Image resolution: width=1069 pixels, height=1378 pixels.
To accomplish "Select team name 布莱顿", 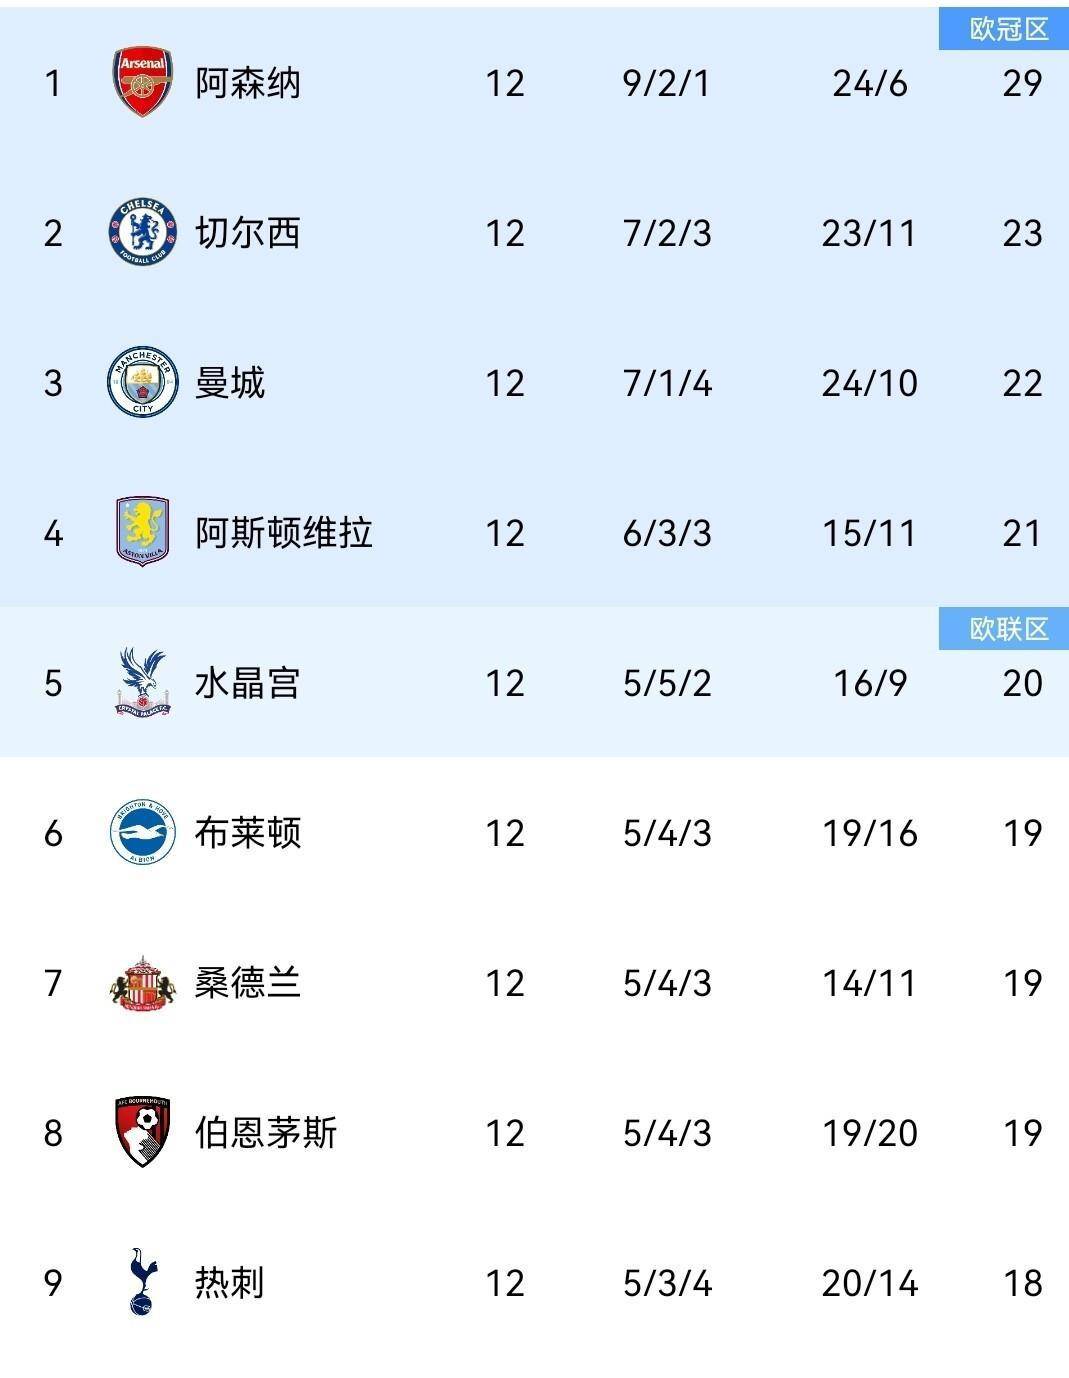I will click(x=247, y=833).
